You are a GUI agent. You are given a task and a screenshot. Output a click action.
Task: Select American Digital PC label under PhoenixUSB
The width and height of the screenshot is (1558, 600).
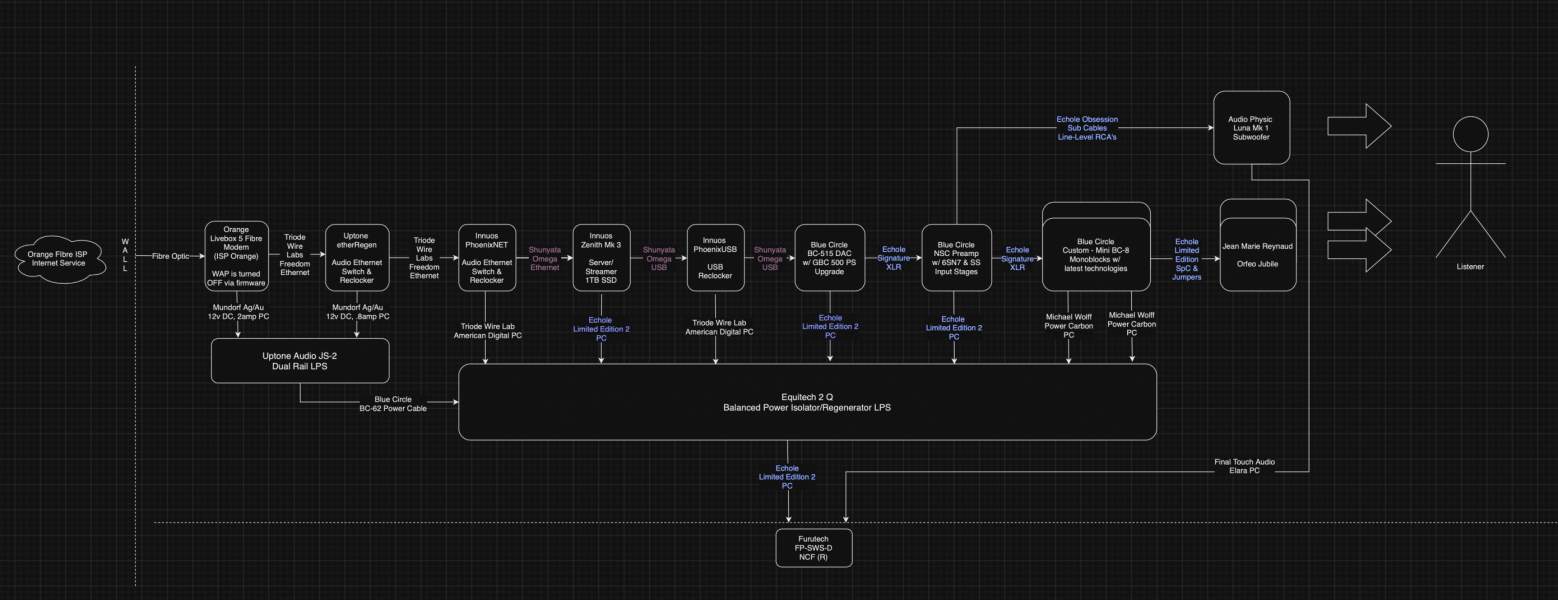[718, 331]
